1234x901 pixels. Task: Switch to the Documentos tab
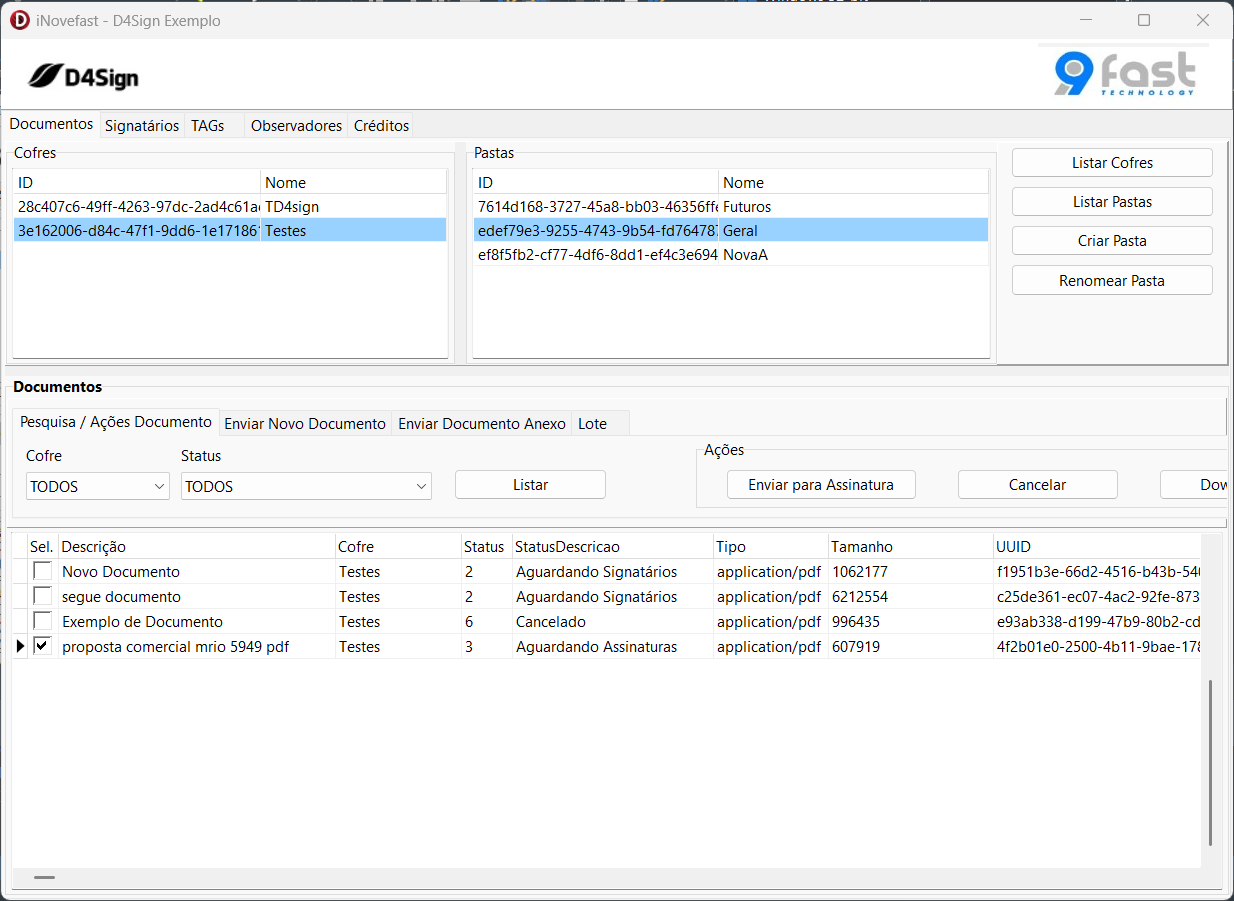point(51,124)
